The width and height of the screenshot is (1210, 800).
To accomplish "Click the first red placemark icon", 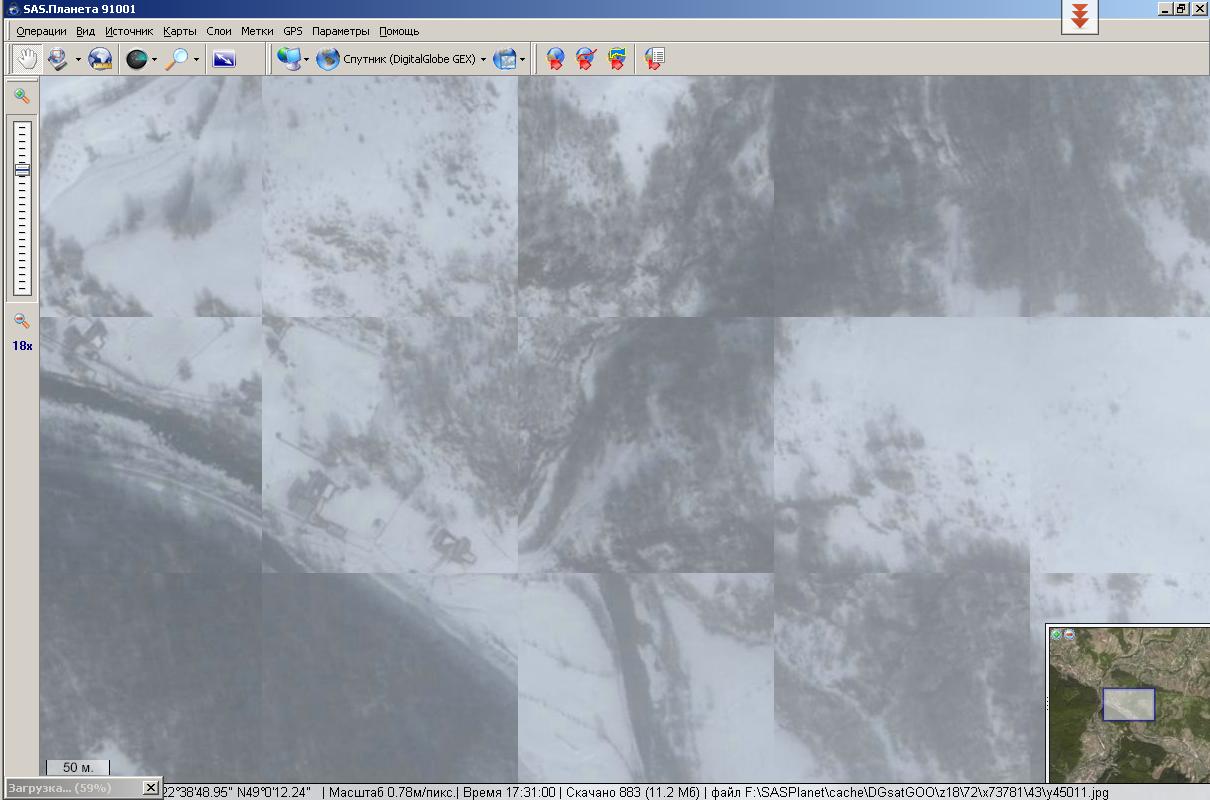I will [555, 59].
